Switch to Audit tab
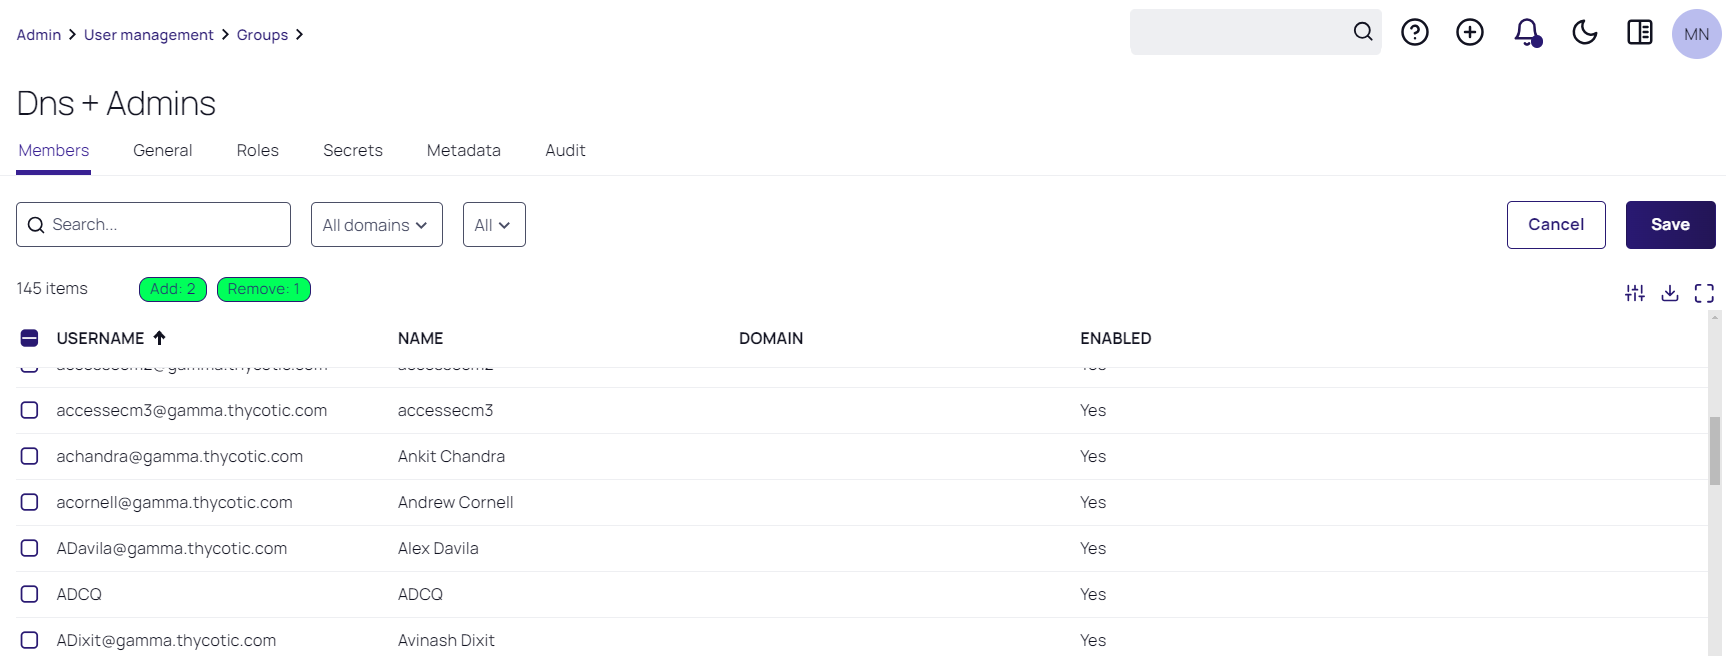The image size is (1726, 656). click(x=566, y=150)
